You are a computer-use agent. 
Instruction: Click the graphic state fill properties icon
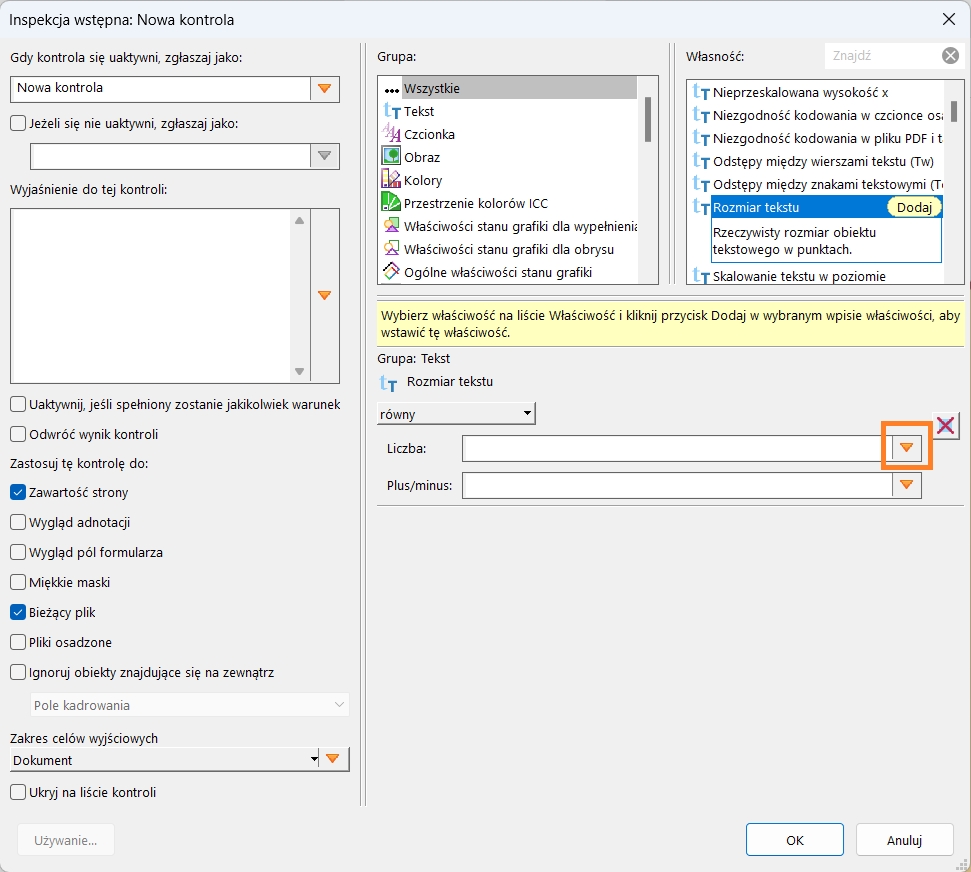(x=391, y=225)
